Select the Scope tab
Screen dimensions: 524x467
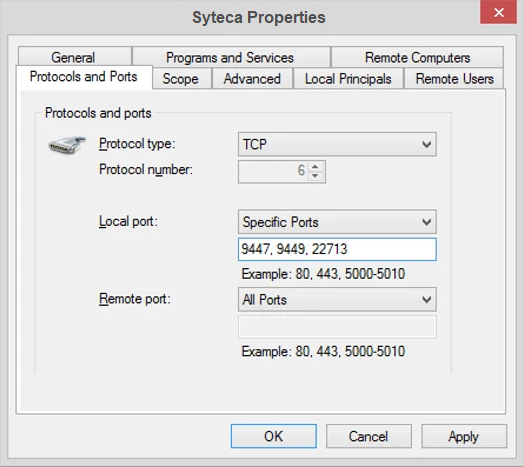[181, 79]
